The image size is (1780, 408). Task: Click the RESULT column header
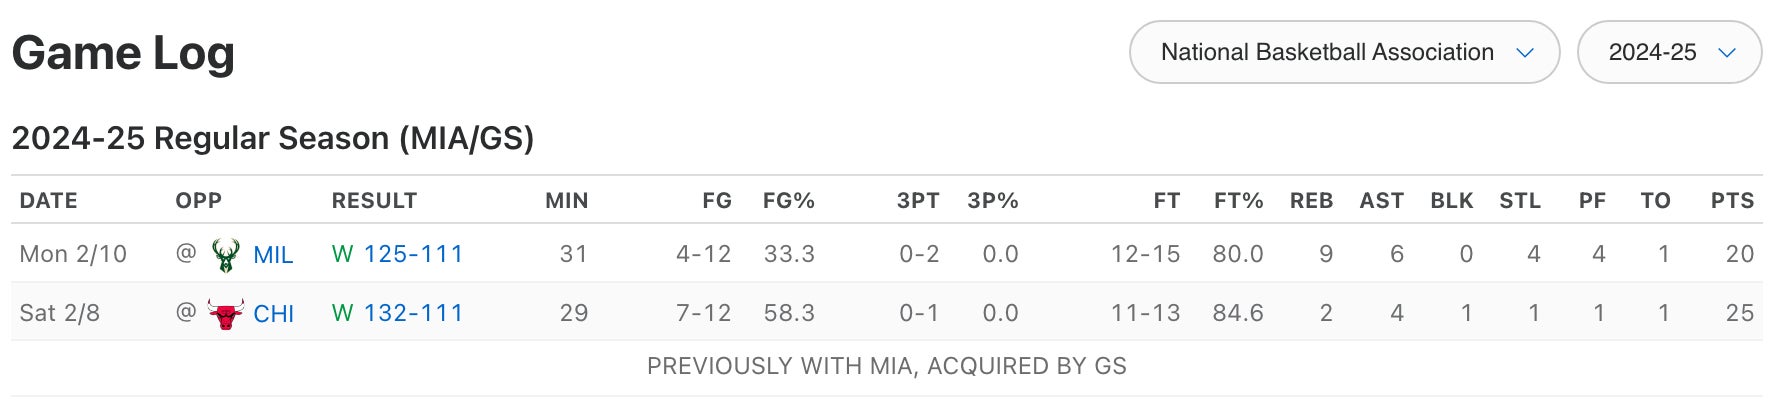click(x=374, y=201)
